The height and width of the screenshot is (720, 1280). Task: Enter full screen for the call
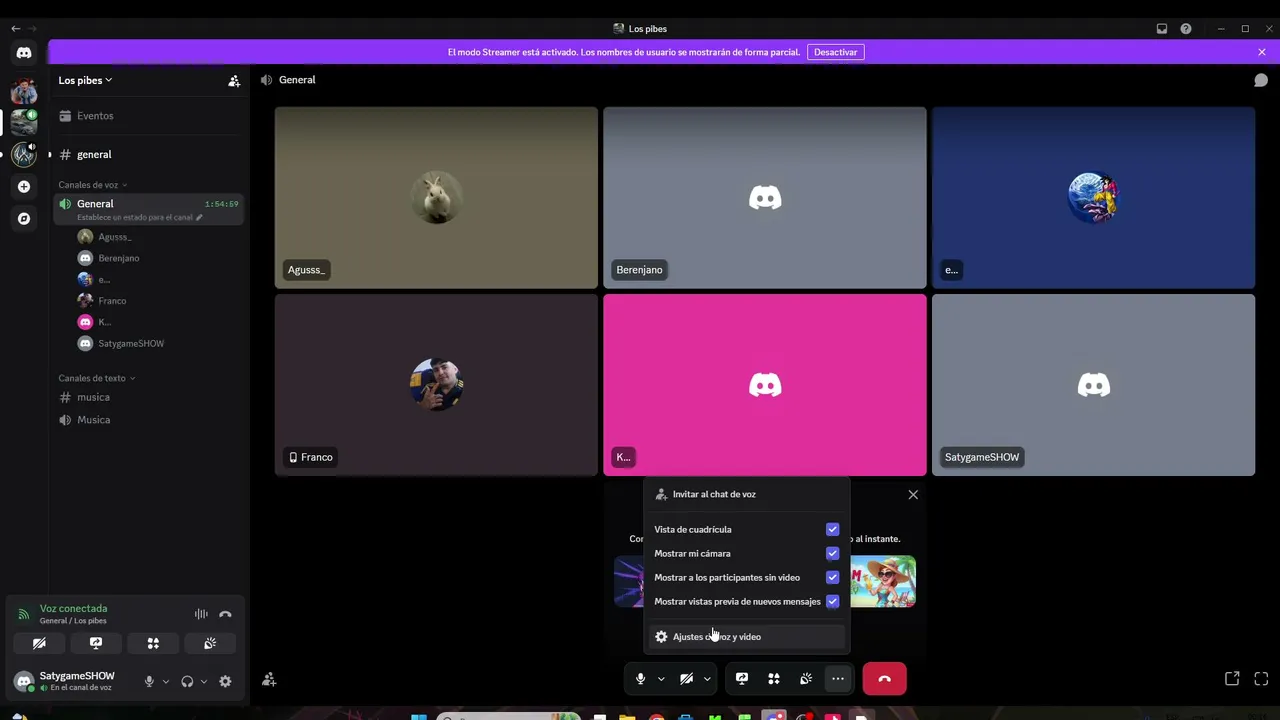(x=1261, y=679)
